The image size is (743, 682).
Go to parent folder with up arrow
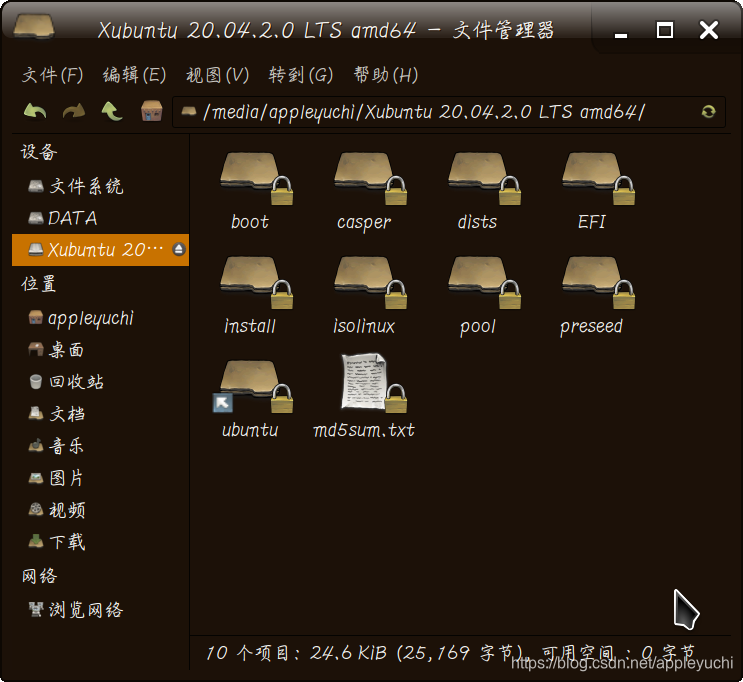(x=112, y=111)
